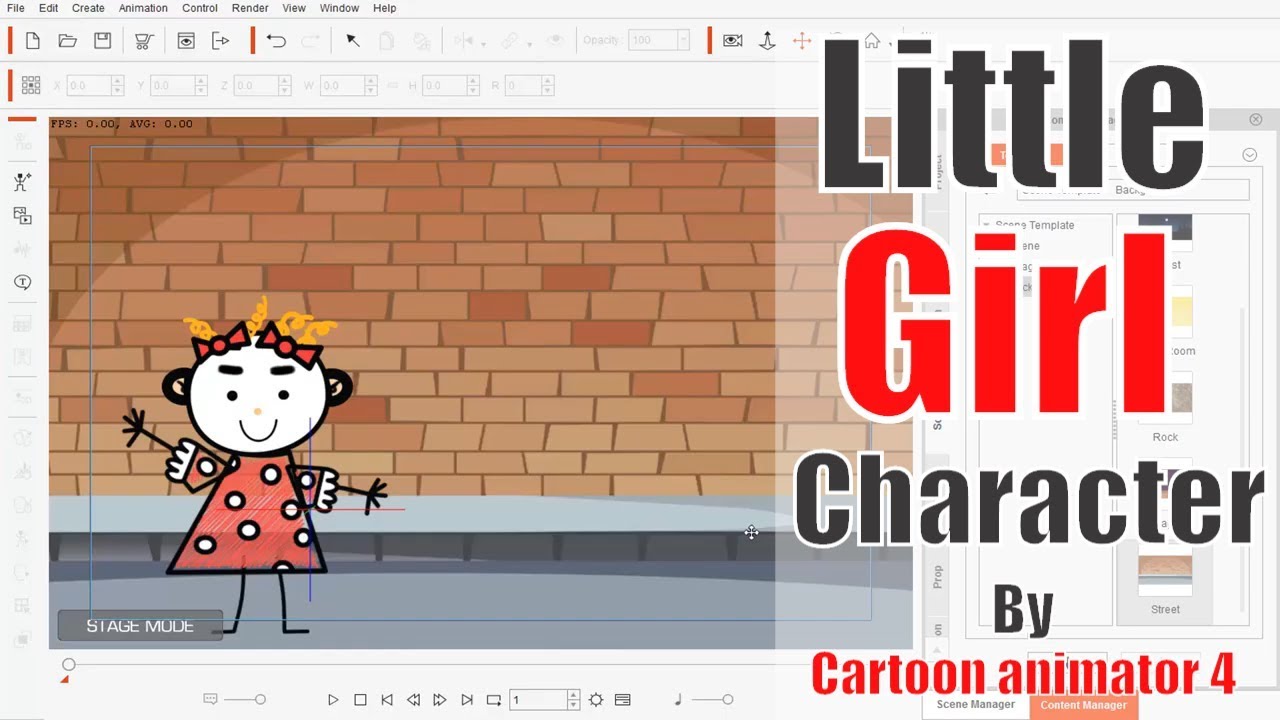Jump to the first frame
This screenshot has width=1280, height=720.
tap(387, 700)
